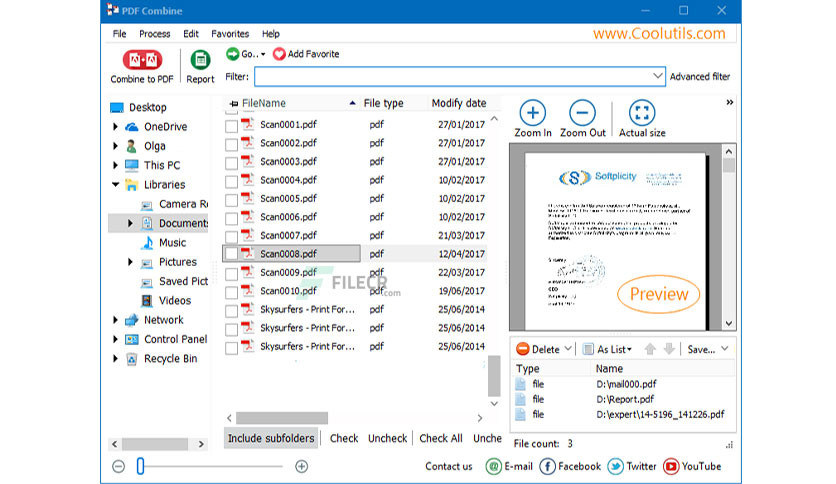Visit the www.Coolutils.com link
The width and height of the screenshot is (836, 484).
click(659, 33)
